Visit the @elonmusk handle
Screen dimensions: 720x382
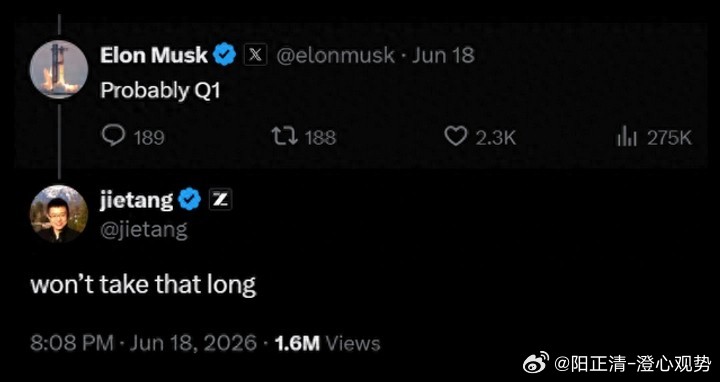coord(335,56)
